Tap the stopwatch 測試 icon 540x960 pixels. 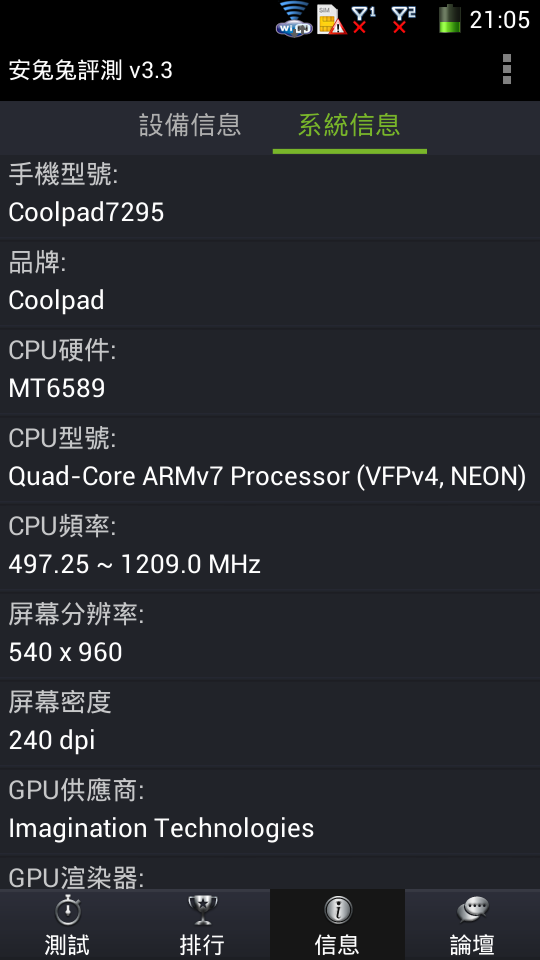67,911
